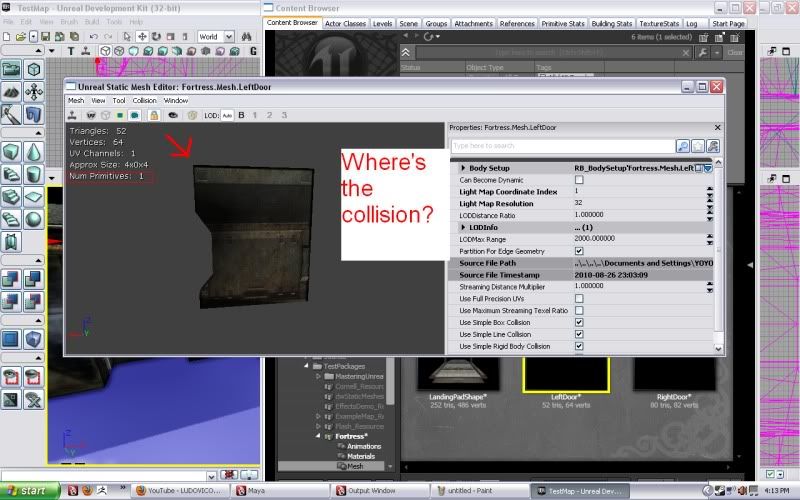Open the Windows Start menu

29,491
